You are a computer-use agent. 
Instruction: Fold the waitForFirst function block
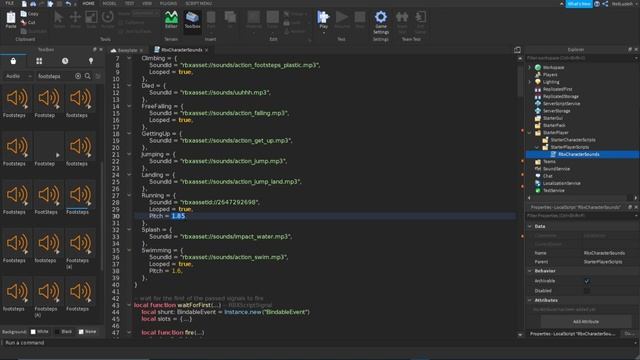(129, 305)
